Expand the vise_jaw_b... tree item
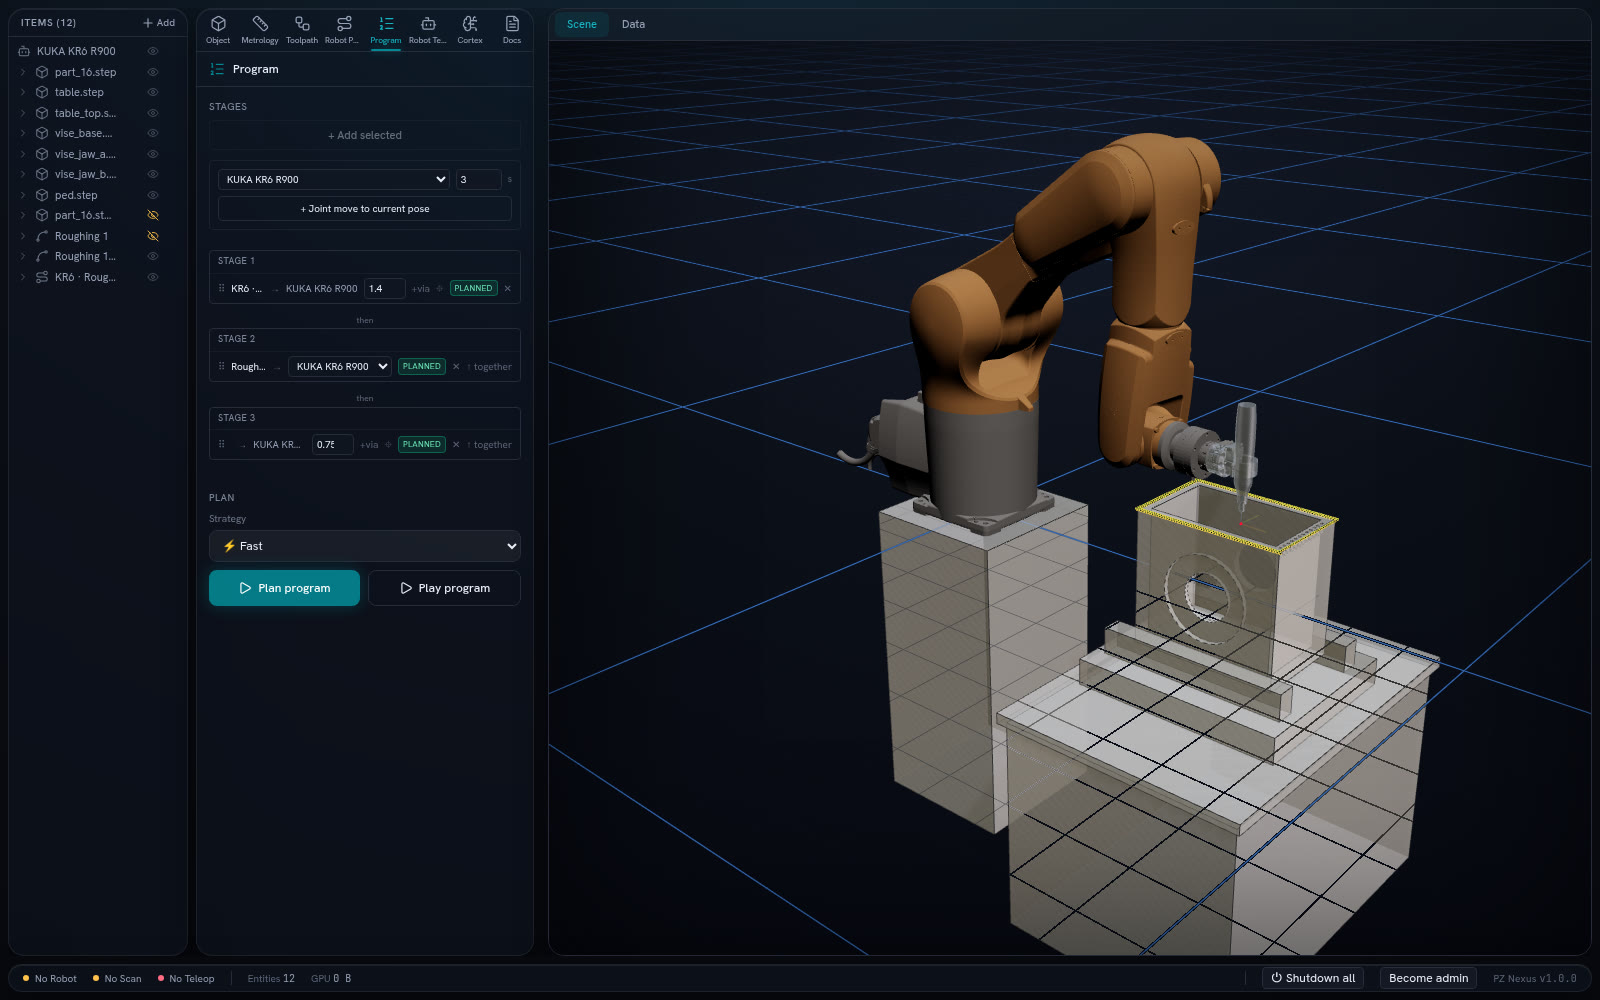The image size is (1600, 1000). coord(23,174)
